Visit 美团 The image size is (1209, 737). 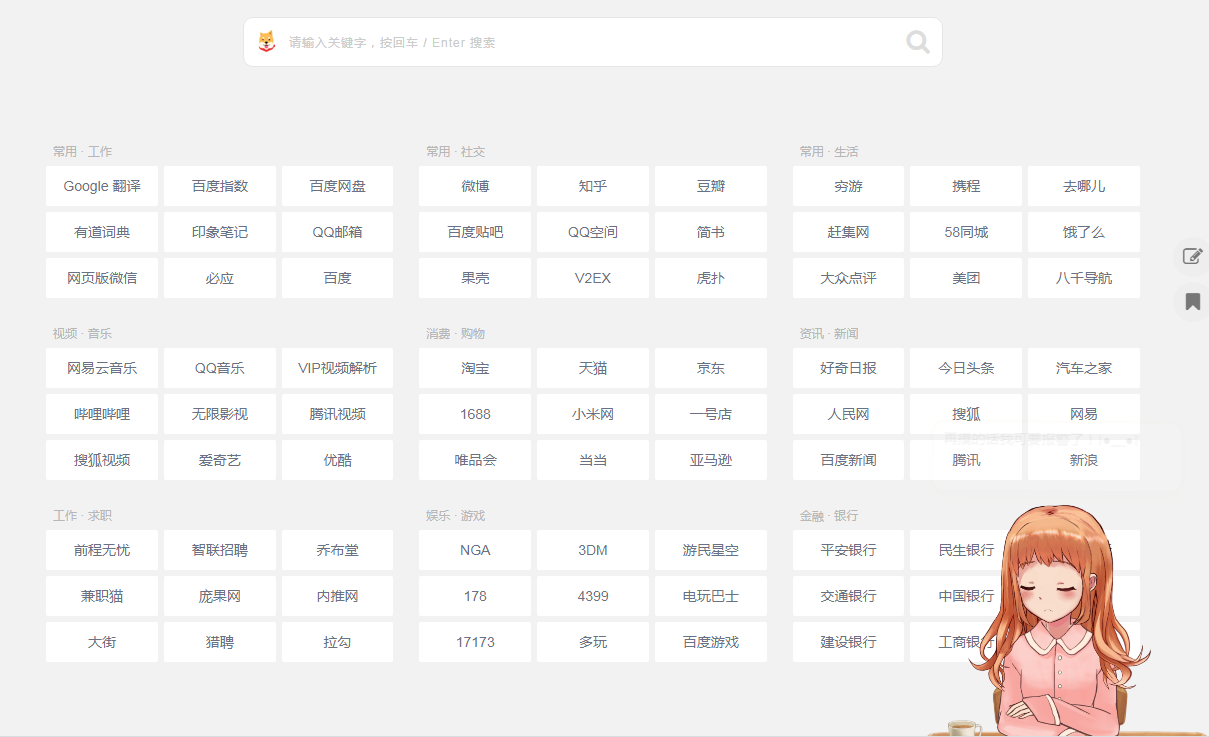click(966, 278)
